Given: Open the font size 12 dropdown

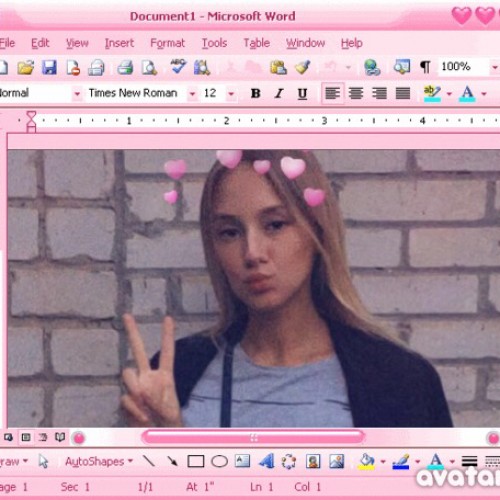Looking at the screenshot, I should 231,94.
